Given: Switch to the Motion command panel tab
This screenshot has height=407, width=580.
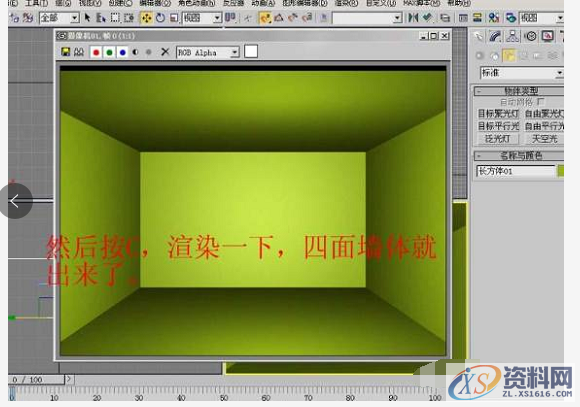Looking at the screenshot, I should coord(531,36).
